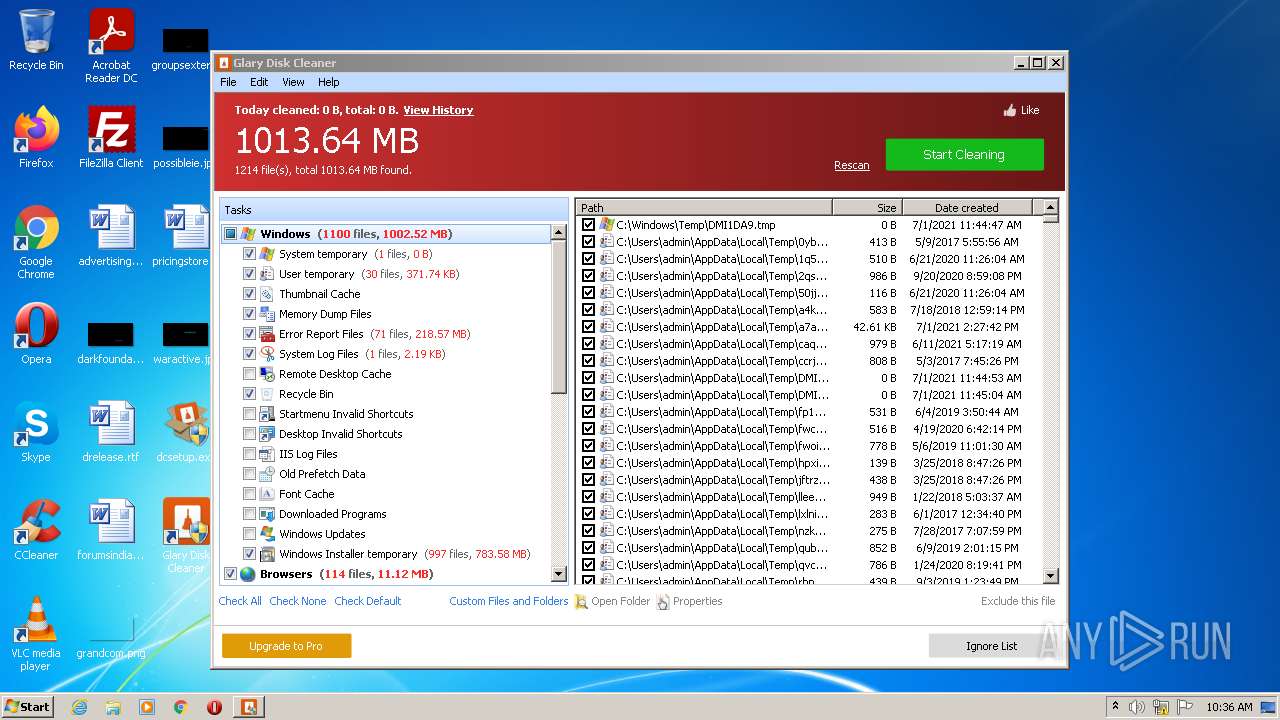
Task: Click the Start Cleaning button
Action: (x=964, y=154)
